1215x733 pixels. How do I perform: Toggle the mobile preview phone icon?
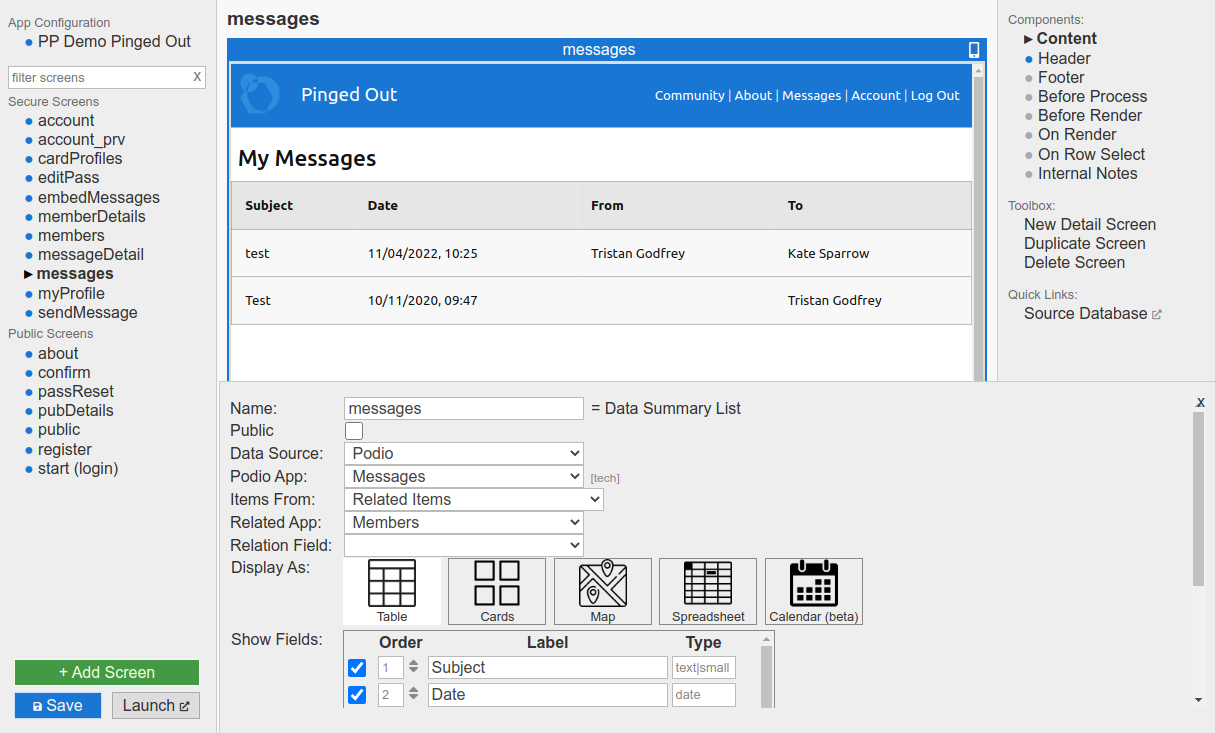(x=974, y=50)
